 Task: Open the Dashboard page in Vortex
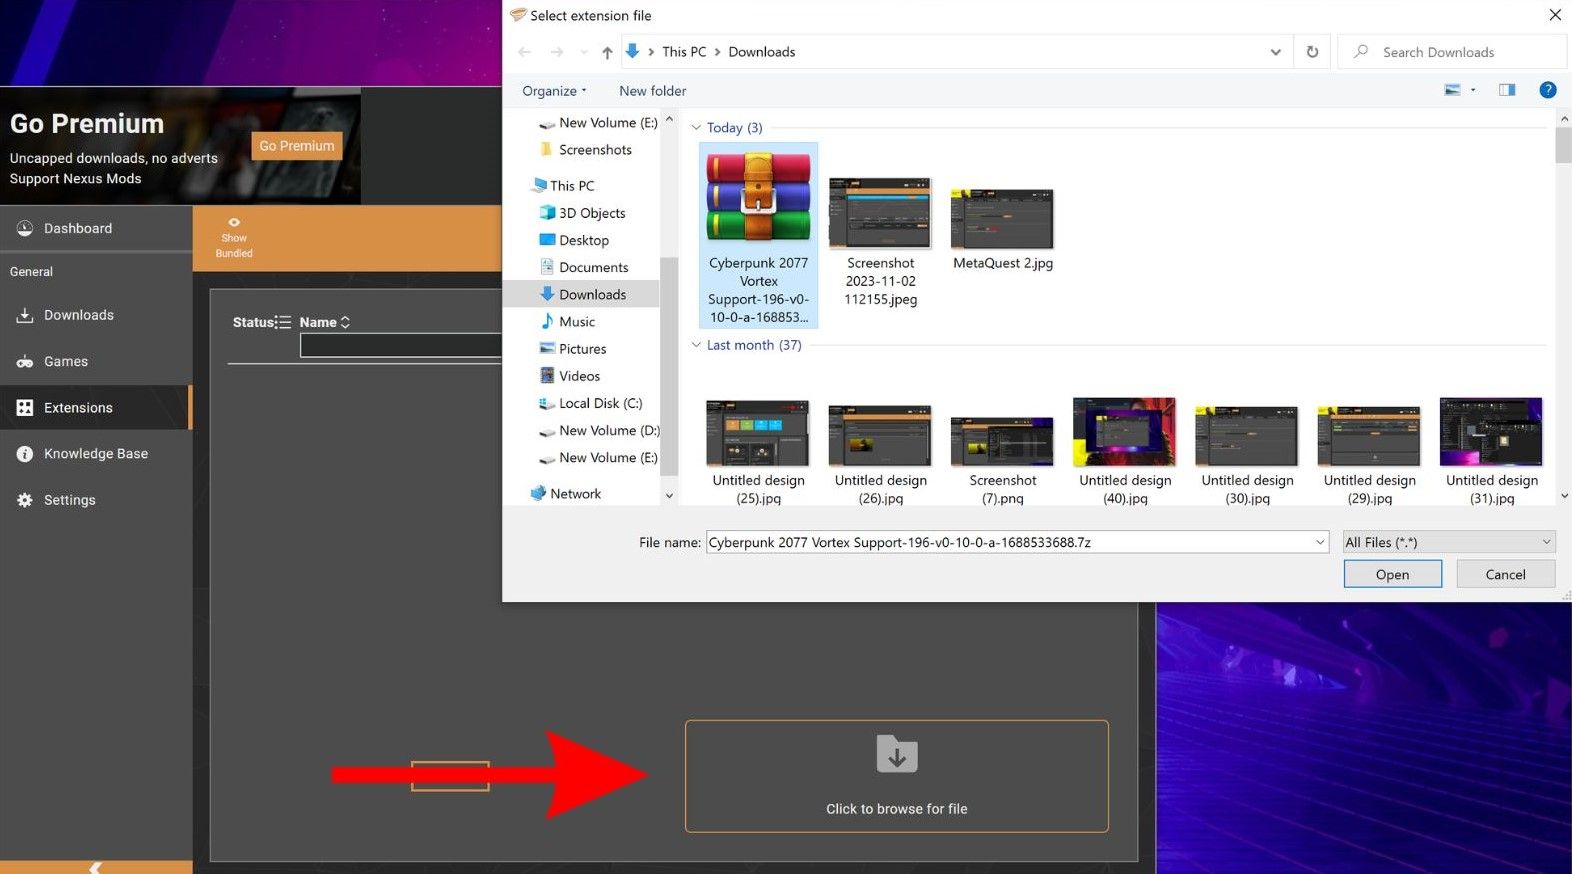click(96, 228)
